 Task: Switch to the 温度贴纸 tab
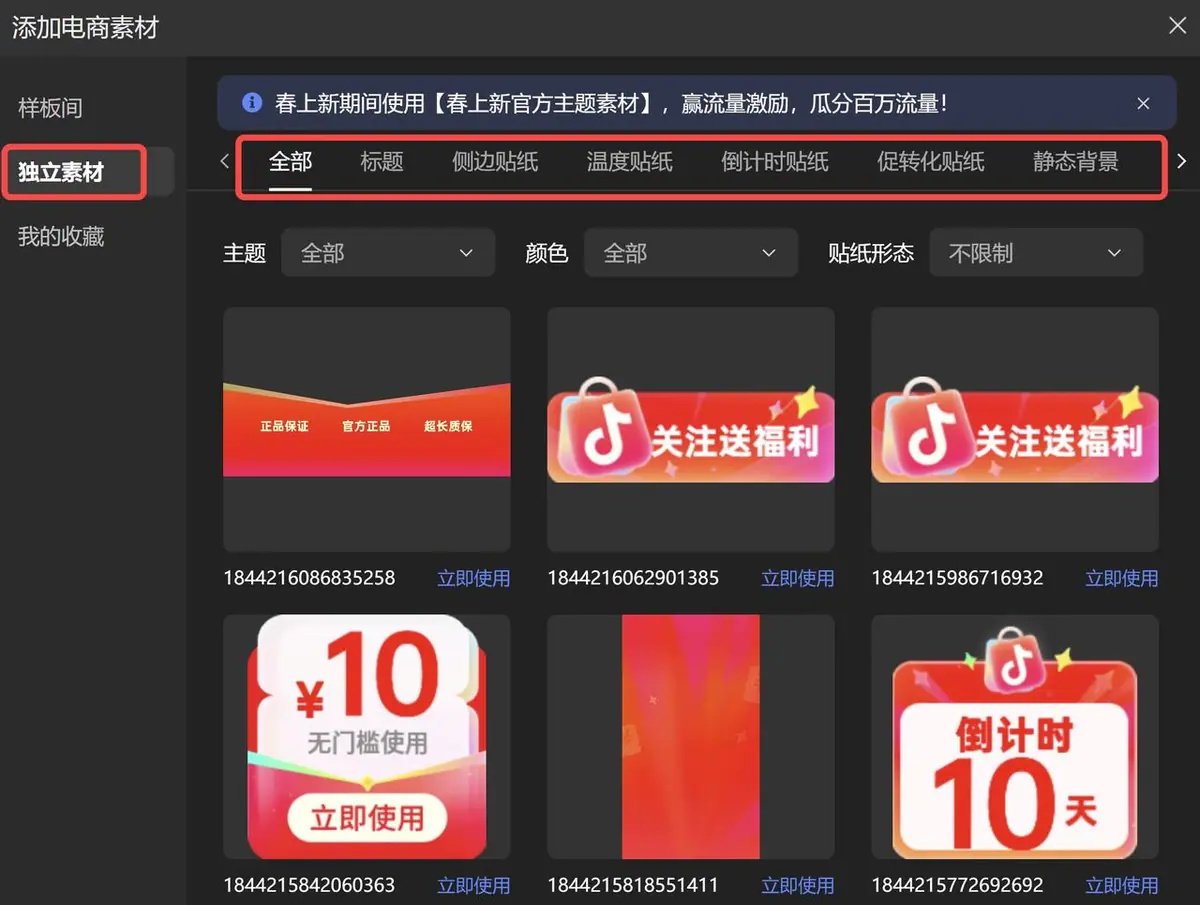click(630, 161)
